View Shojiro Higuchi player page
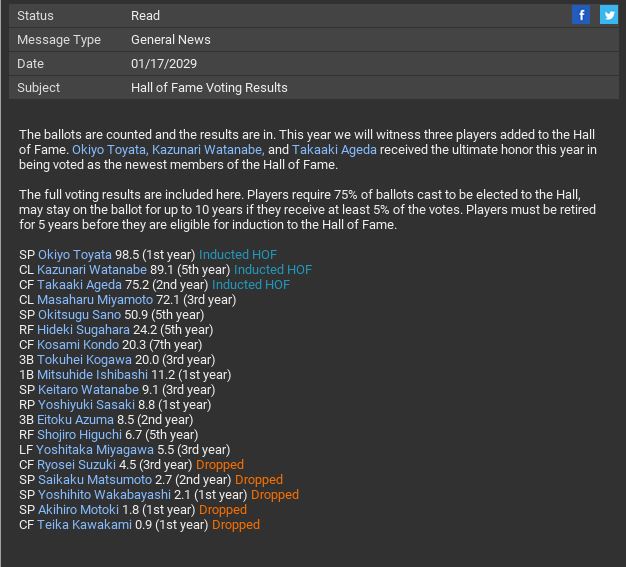 [81, 435]
